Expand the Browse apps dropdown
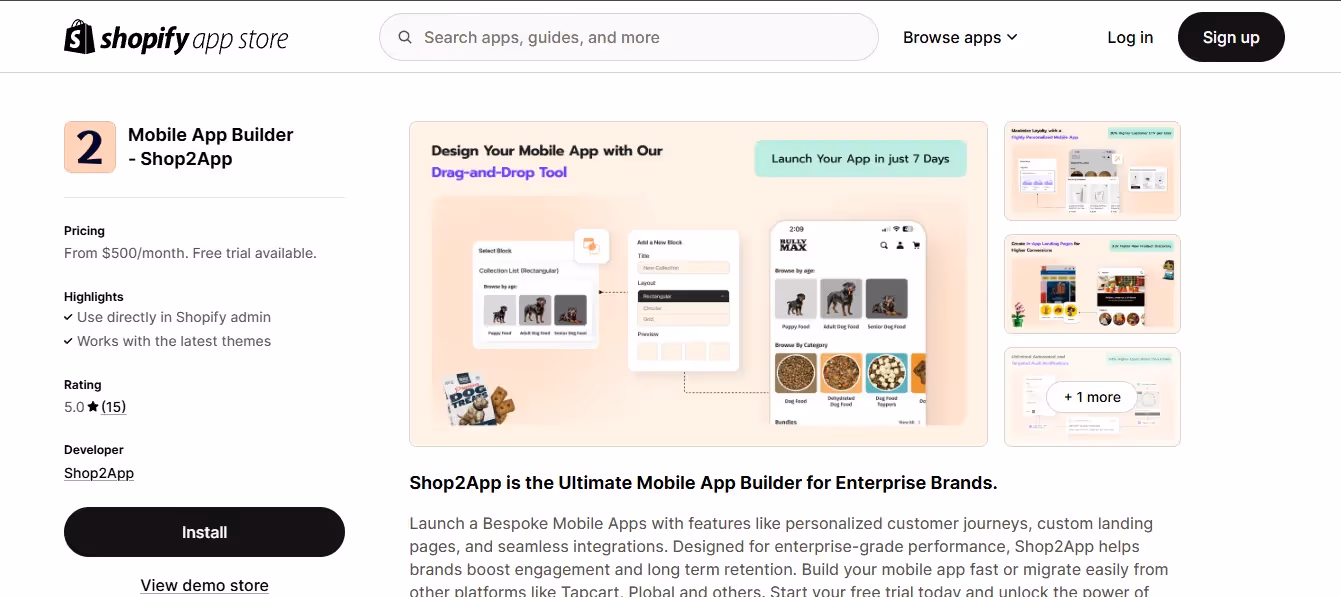This screenshot has height=597, width=1341. click(960, 37)
